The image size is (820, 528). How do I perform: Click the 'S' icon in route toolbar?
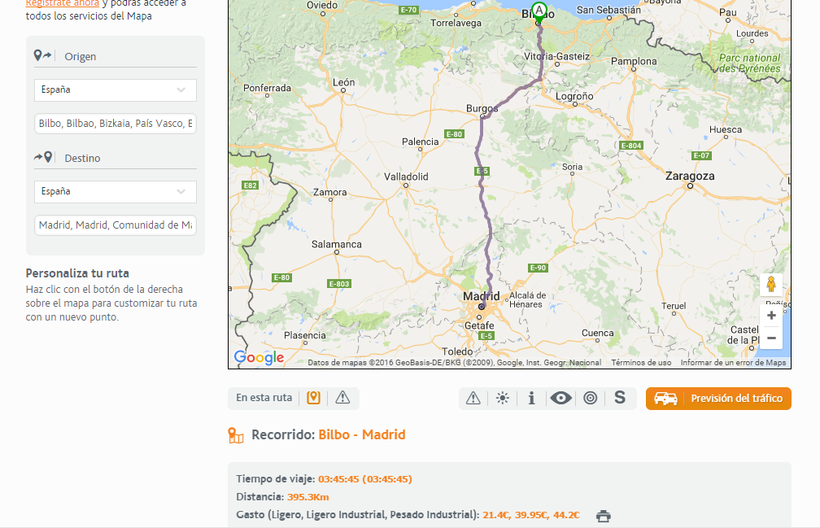point(620,398)
